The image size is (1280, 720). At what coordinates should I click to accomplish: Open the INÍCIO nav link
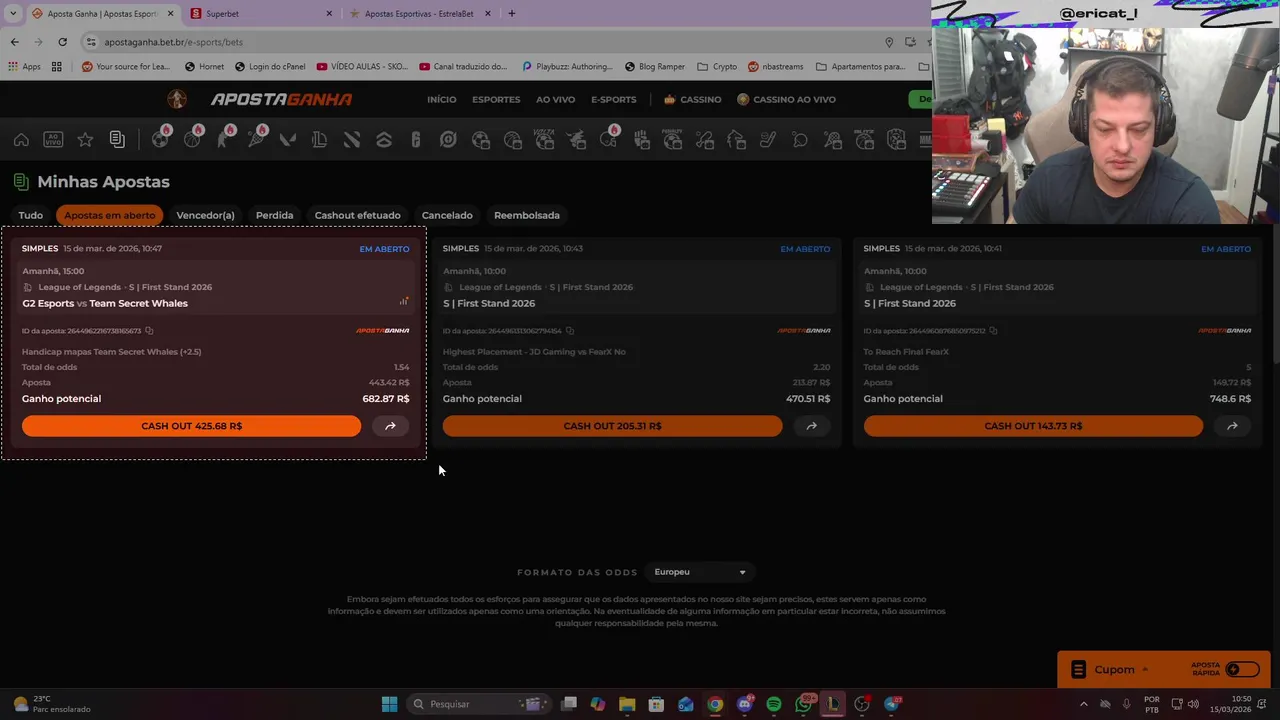point(441,99)
